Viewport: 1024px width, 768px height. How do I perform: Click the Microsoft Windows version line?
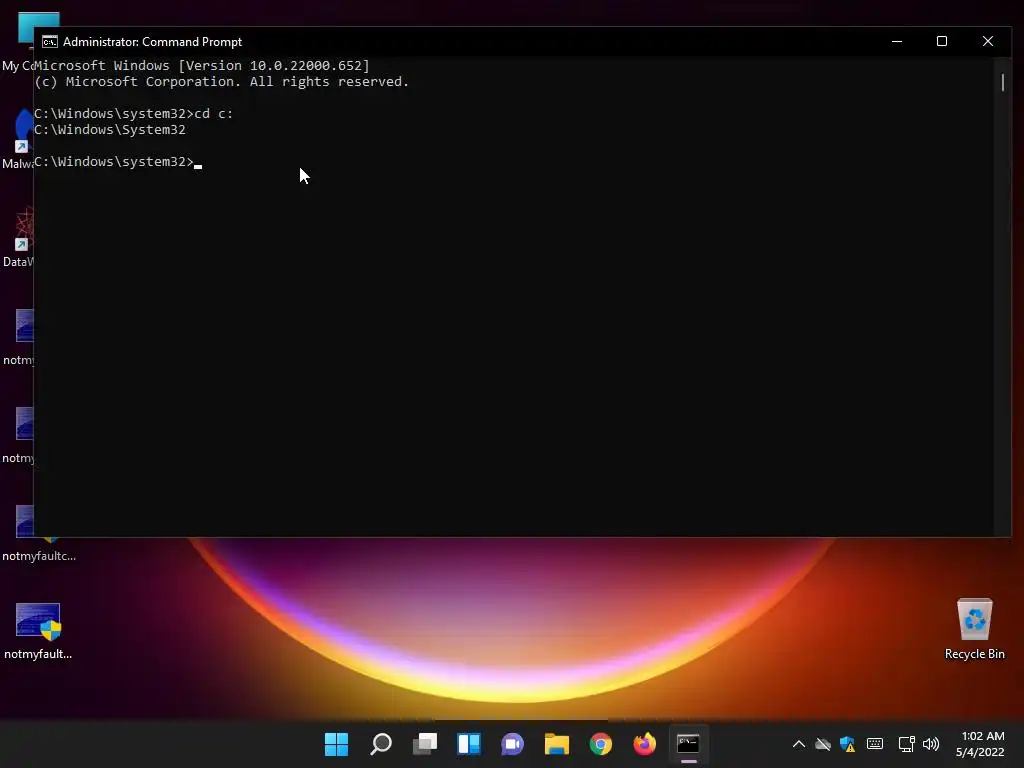(x=202, y=65)
